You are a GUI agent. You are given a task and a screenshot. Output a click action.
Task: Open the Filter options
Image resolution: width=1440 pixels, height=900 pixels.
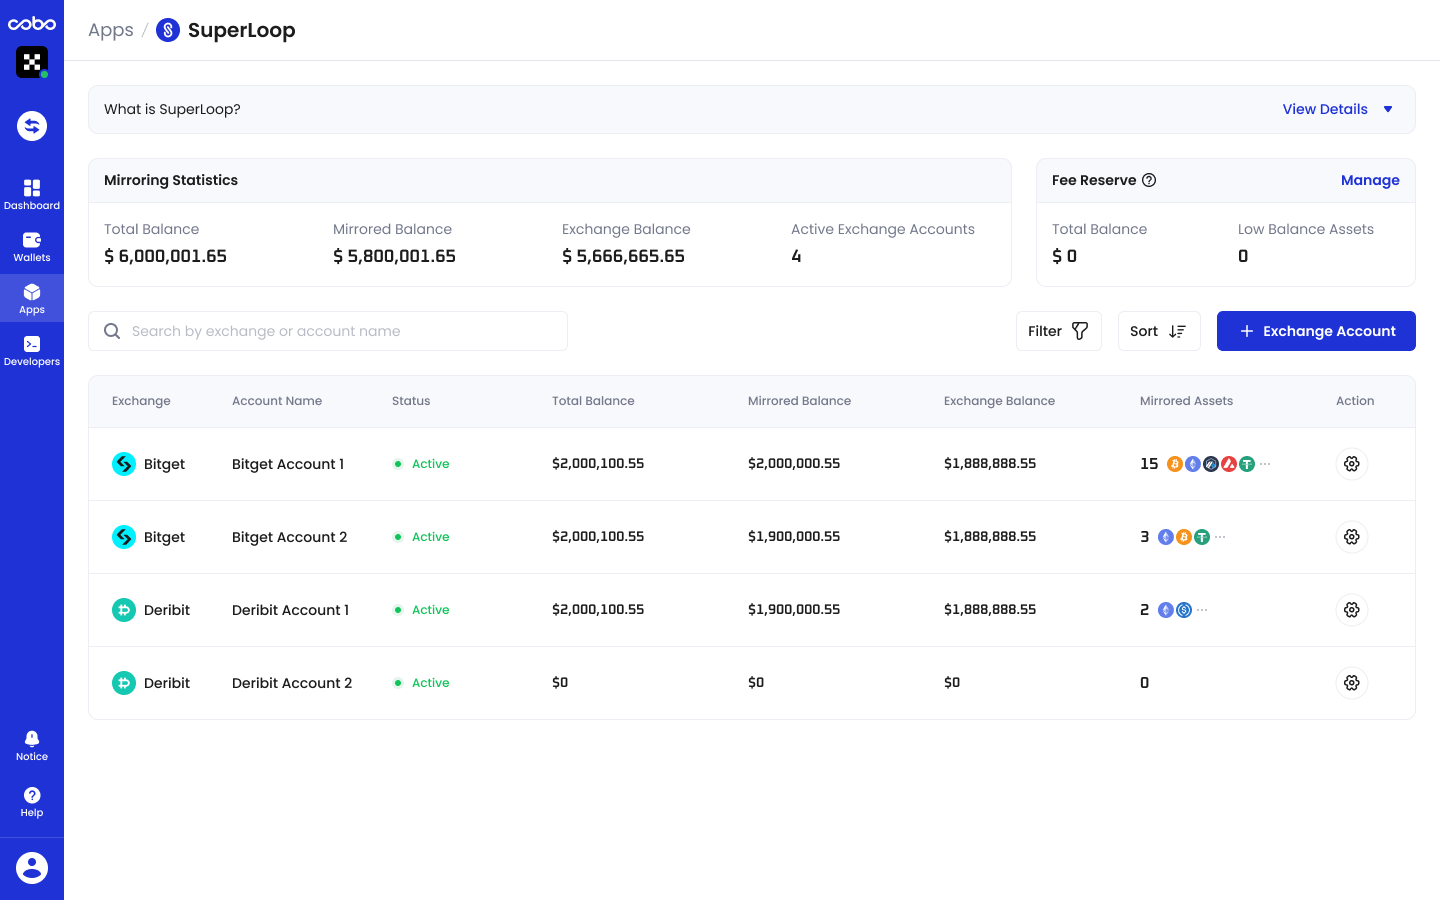click(x=1058, y=331)
